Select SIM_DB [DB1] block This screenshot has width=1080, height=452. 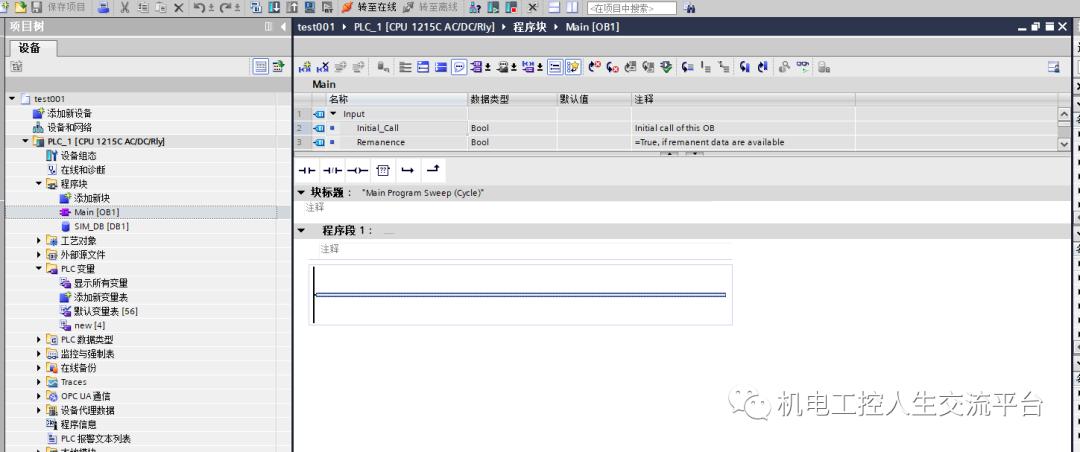[x=101, y=226]
